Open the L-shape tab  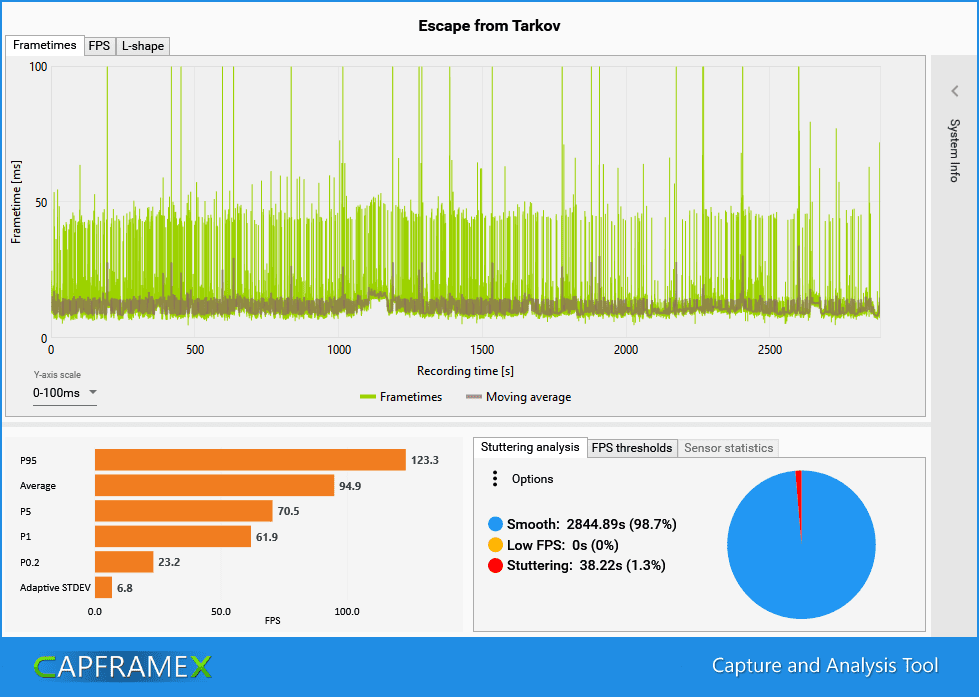[143, 46]
